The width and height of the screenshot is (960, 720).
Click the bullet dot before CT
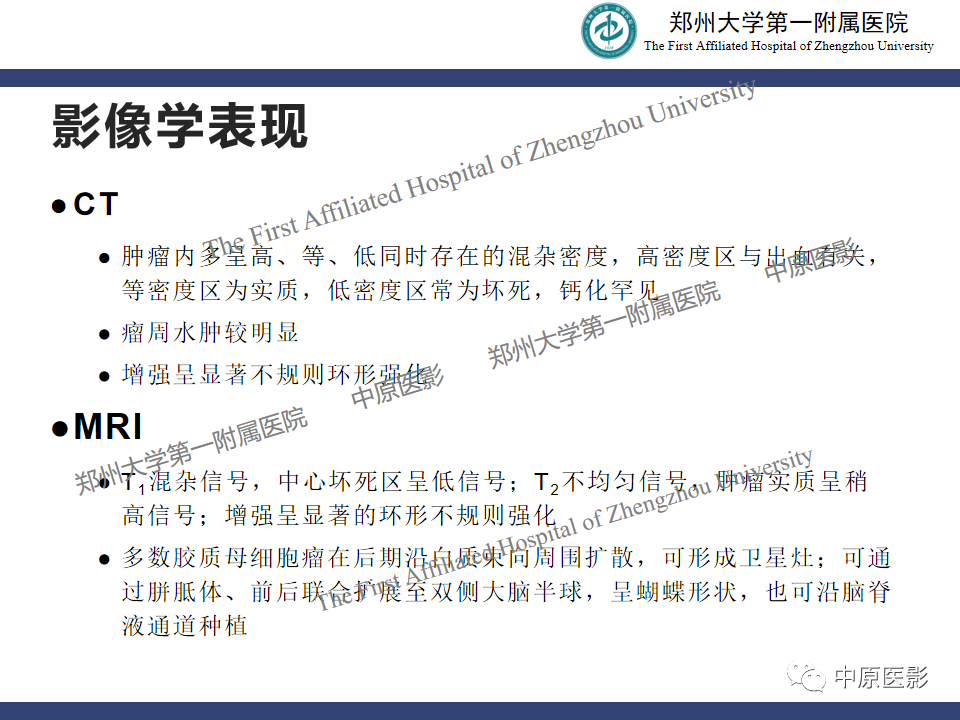(59, 206)
